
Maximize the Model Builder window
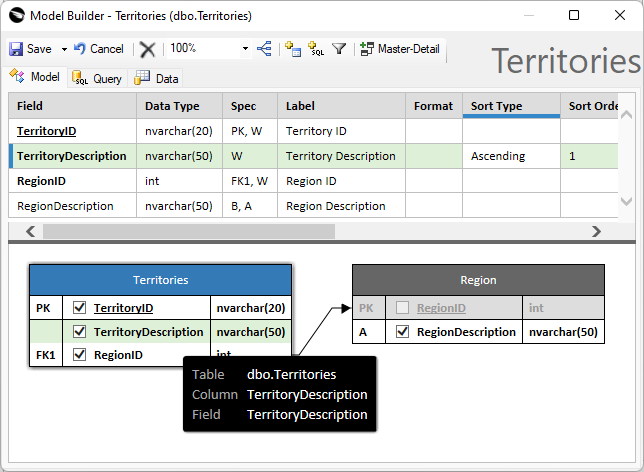[574, 15]
